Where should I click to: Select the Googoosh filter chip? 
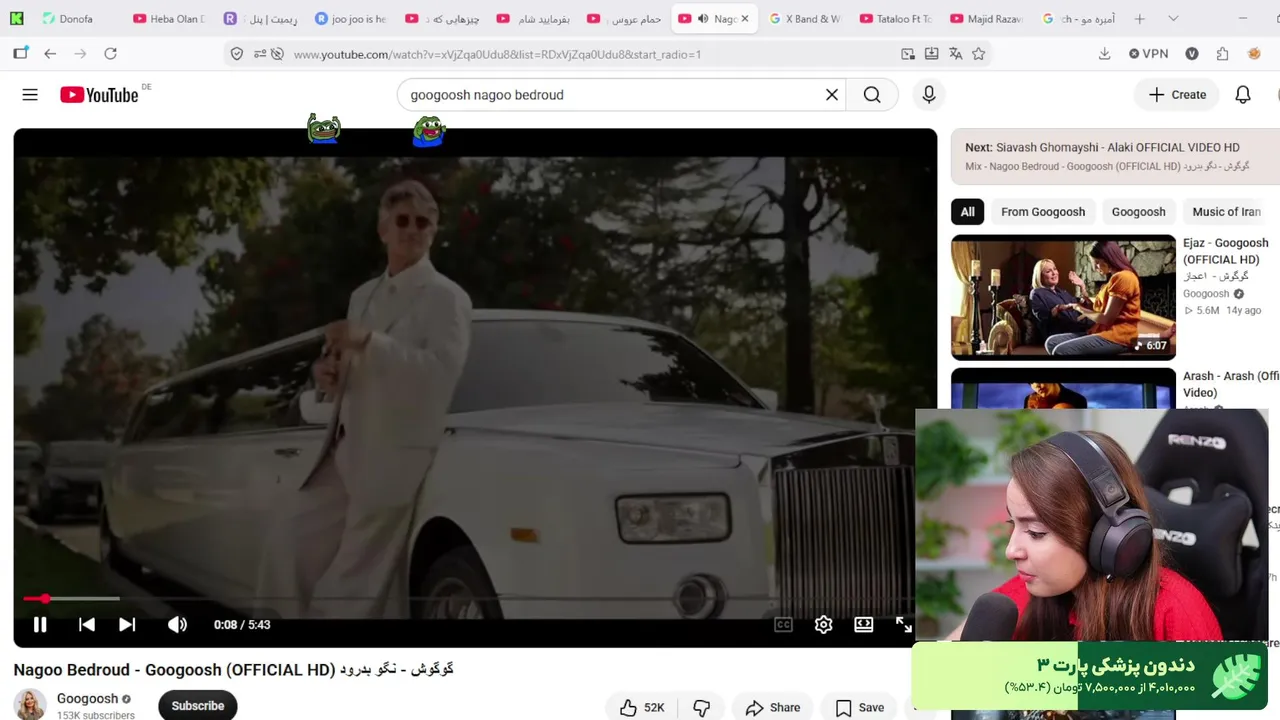coord(1138,212)
